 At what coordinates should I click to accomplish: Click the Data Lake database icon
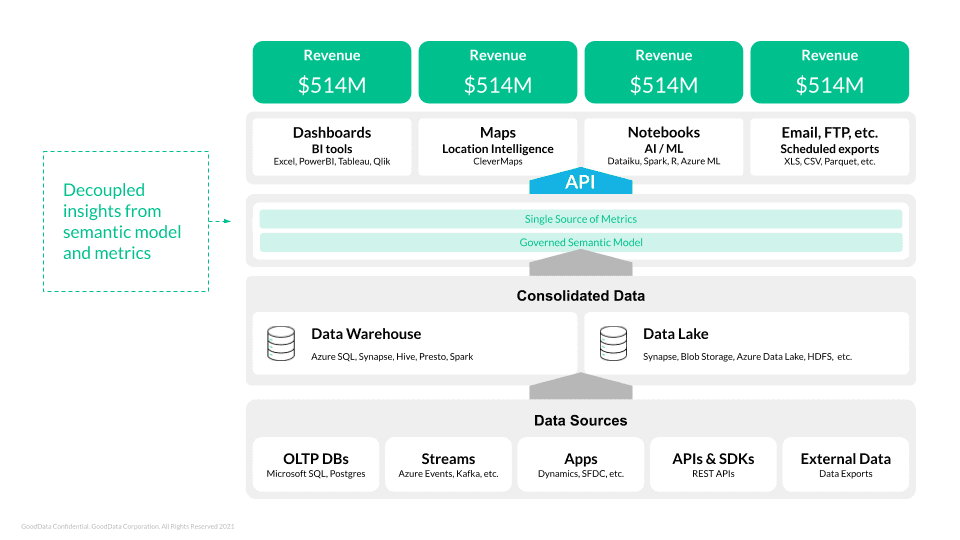point(613,343)
